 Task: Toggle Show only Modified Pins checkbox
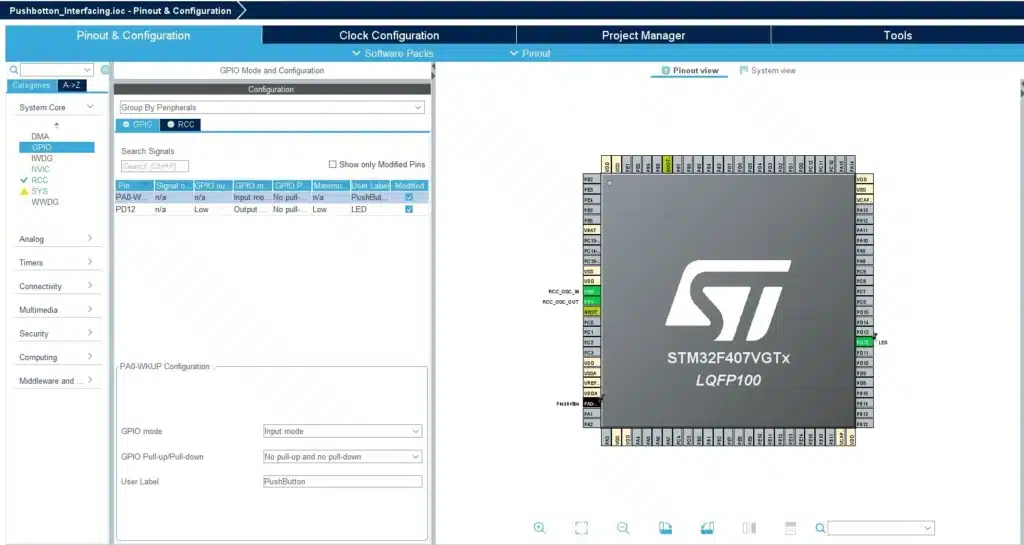pos(332,164)
